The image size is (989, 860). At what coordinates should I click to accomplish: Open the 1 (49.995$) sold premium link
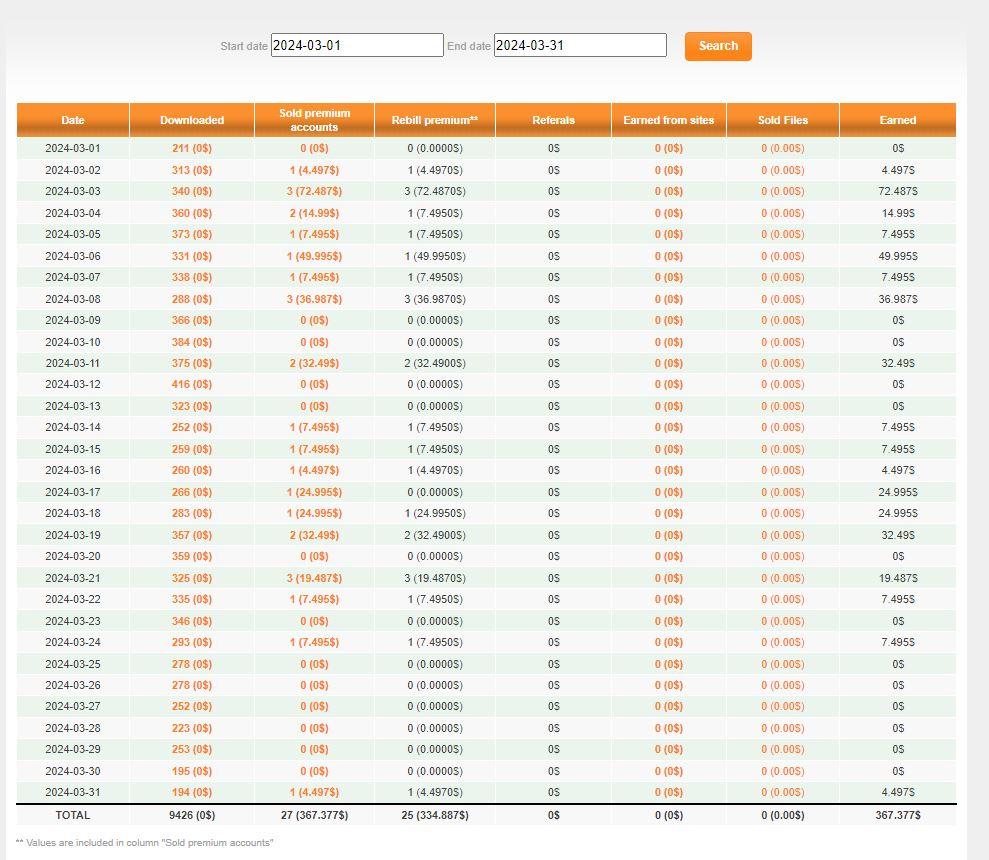[x=314, y=256]
